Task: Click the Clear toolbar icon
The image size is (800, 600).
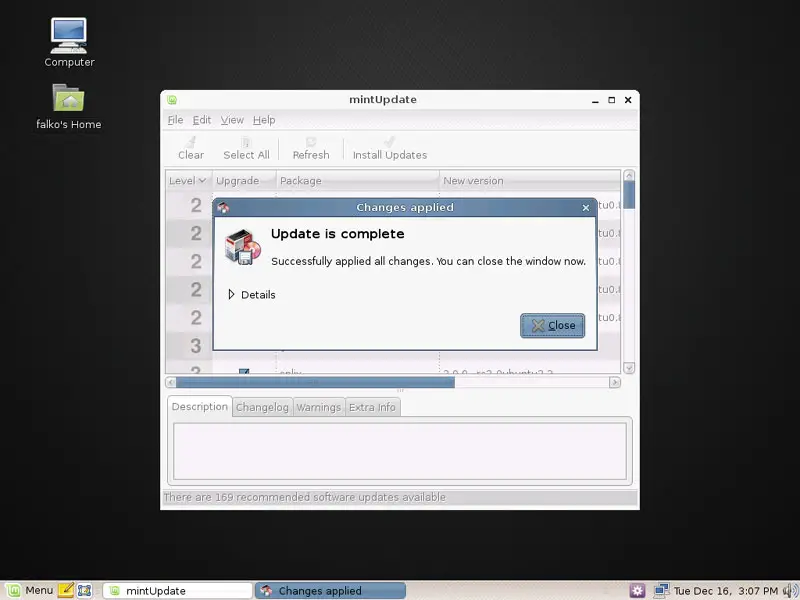Action: coord(191,148)
